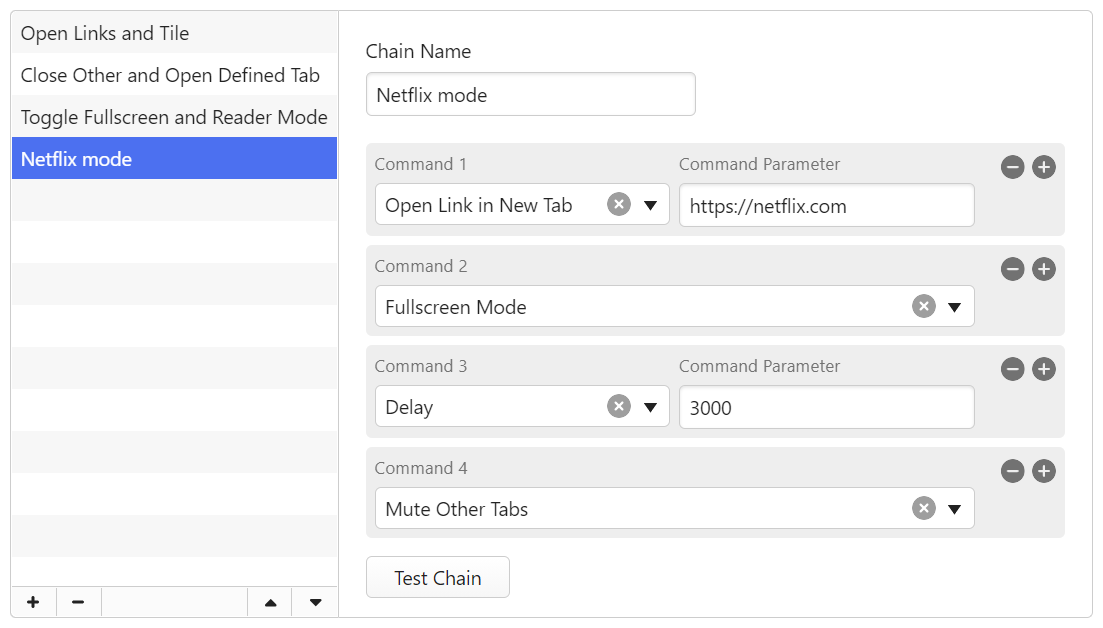1103x628 pixels.
Task: Remove Command 4 with minus icon
Action: [x=1012, y=471]
